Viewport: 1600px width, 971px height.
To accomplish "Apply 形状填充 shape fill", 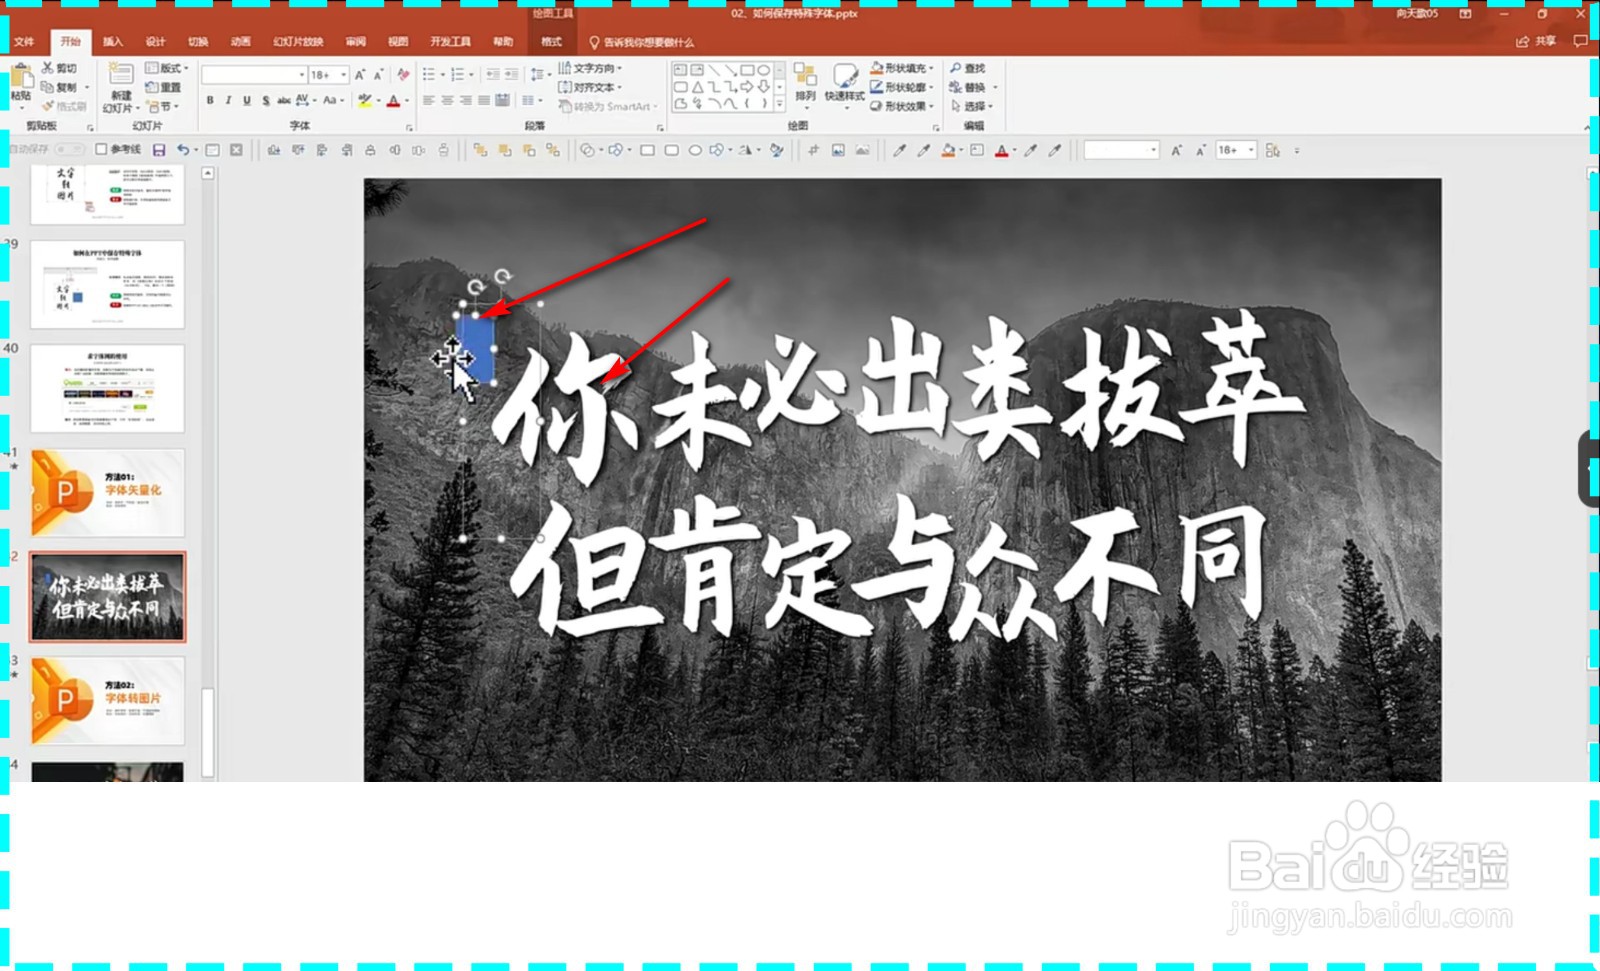I will [x=899, y=68].
